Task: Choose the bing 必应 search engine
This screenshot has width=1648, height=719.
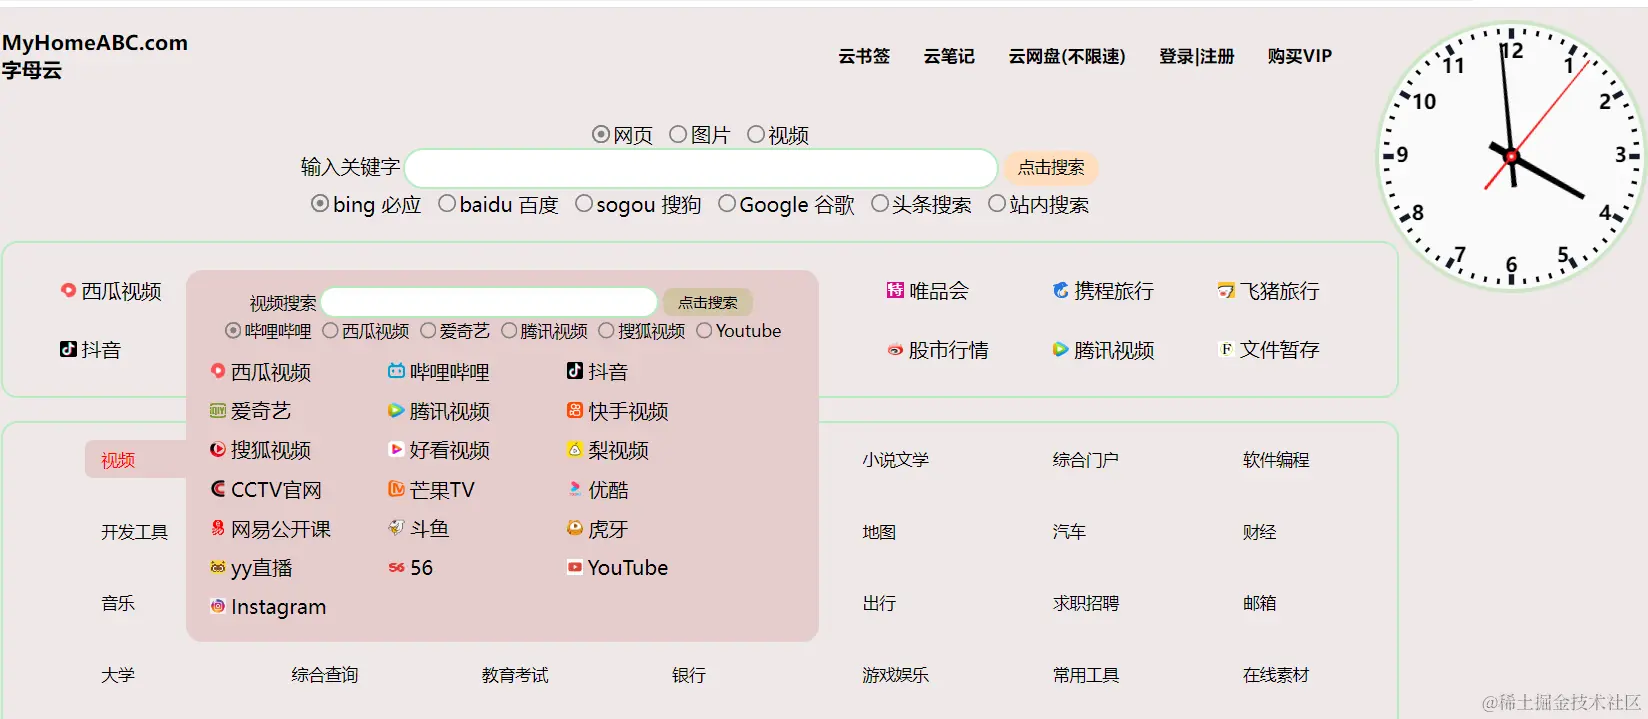Action: [x=320, y=203]
